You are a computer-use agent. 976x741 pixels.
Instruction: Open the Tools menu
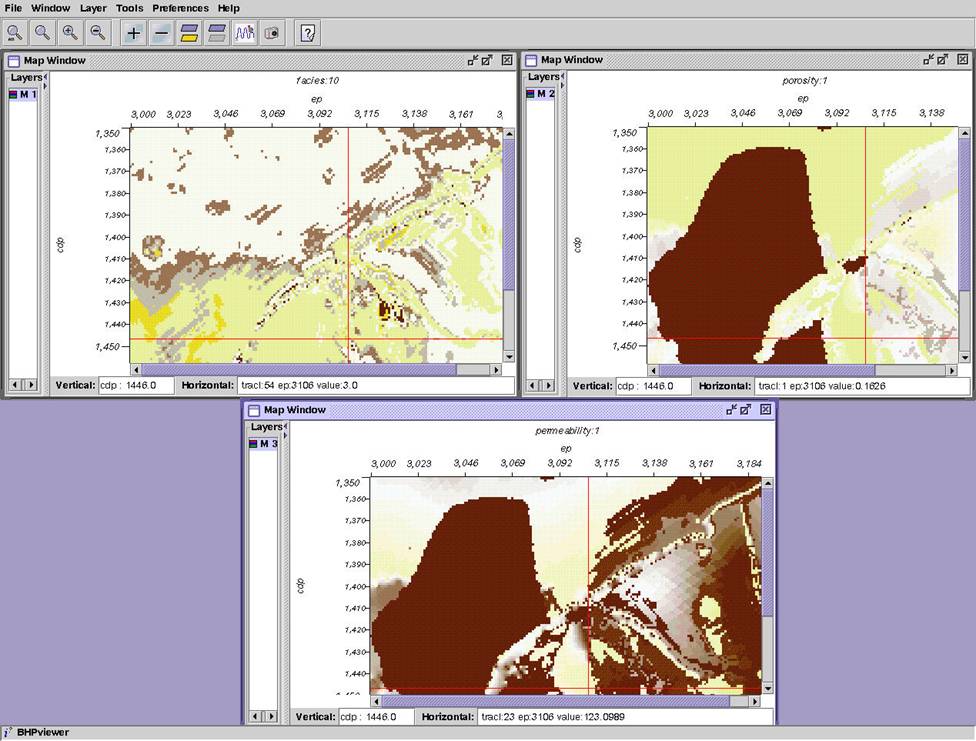coord(129,8)
